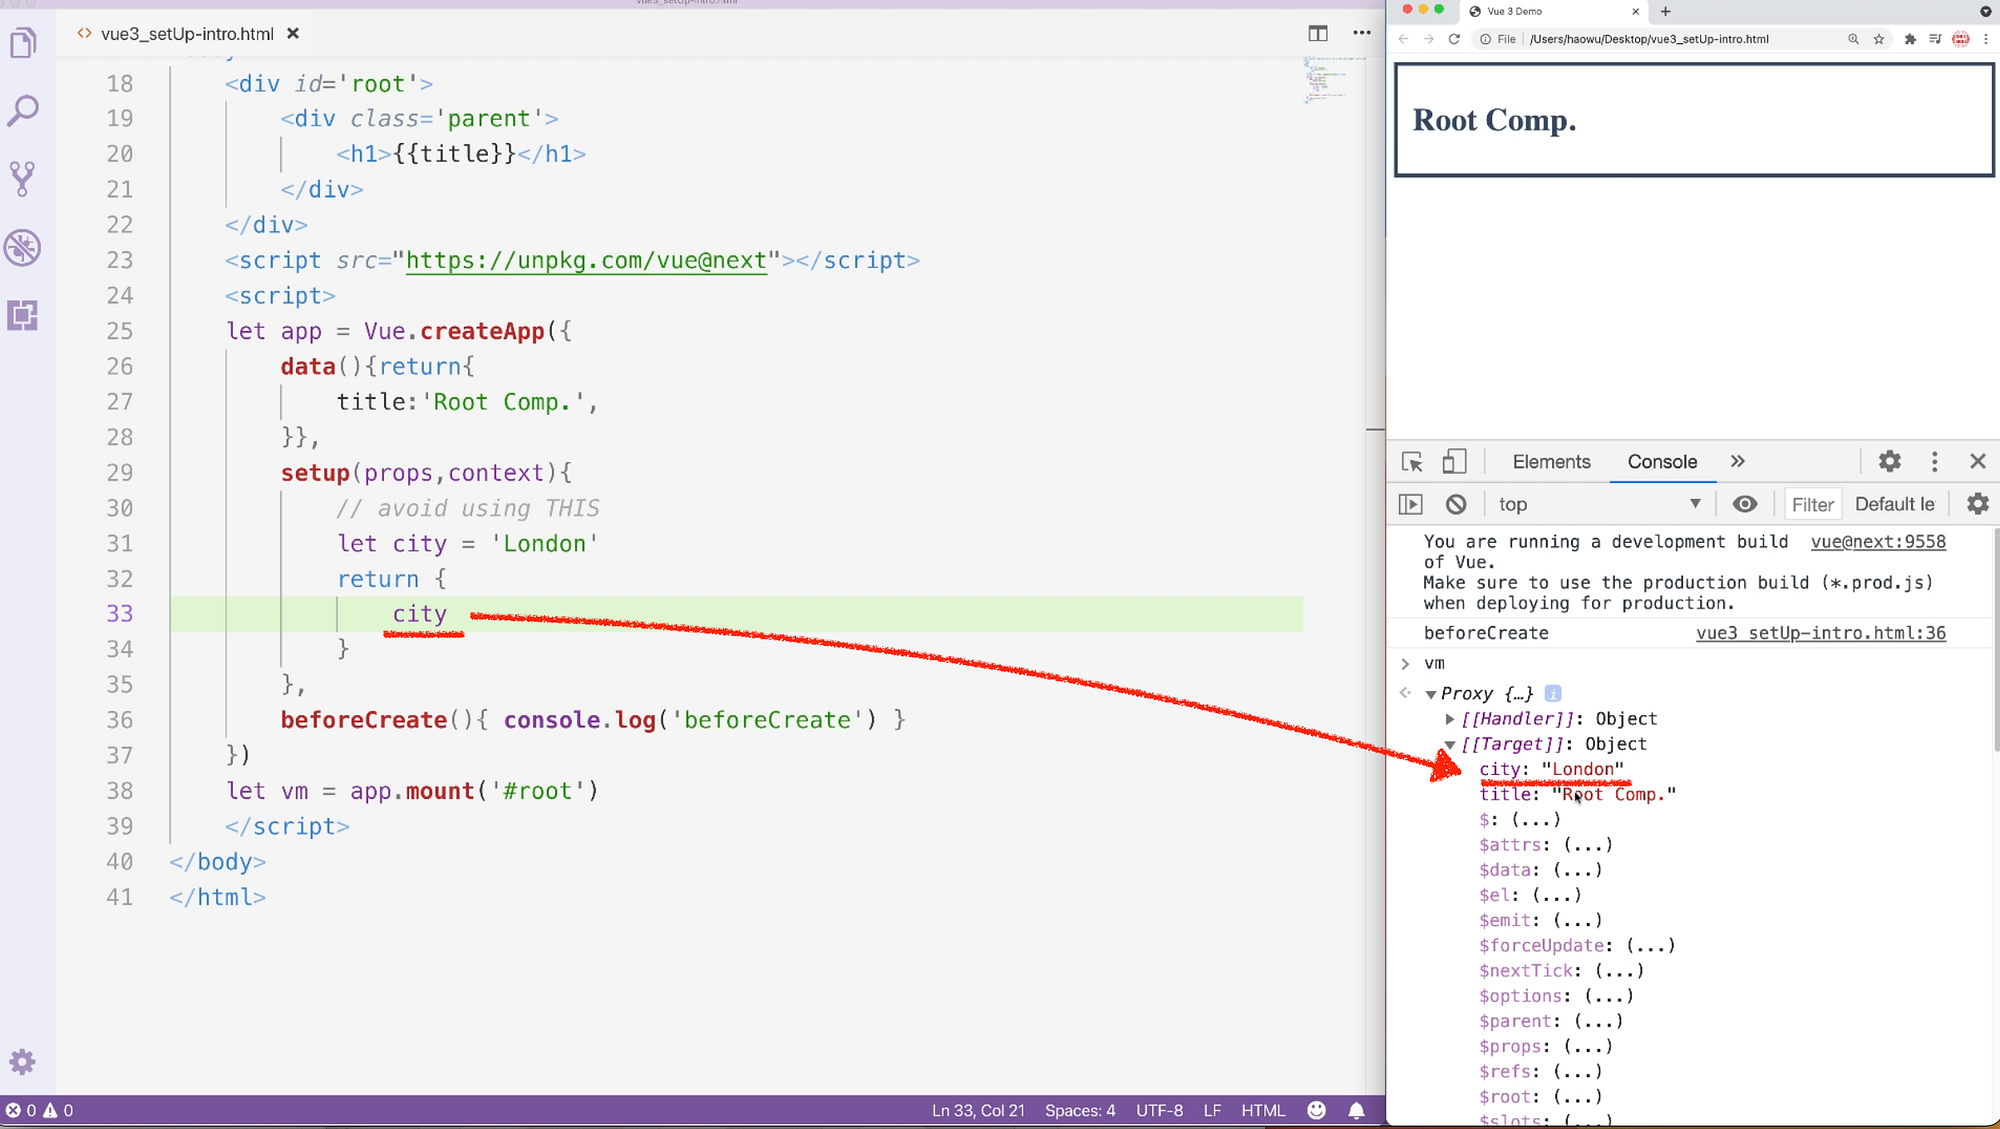This screenshot has height=1129, width=2000.
Task: Open the Search icon in activity bar
Action: (23, 111)
